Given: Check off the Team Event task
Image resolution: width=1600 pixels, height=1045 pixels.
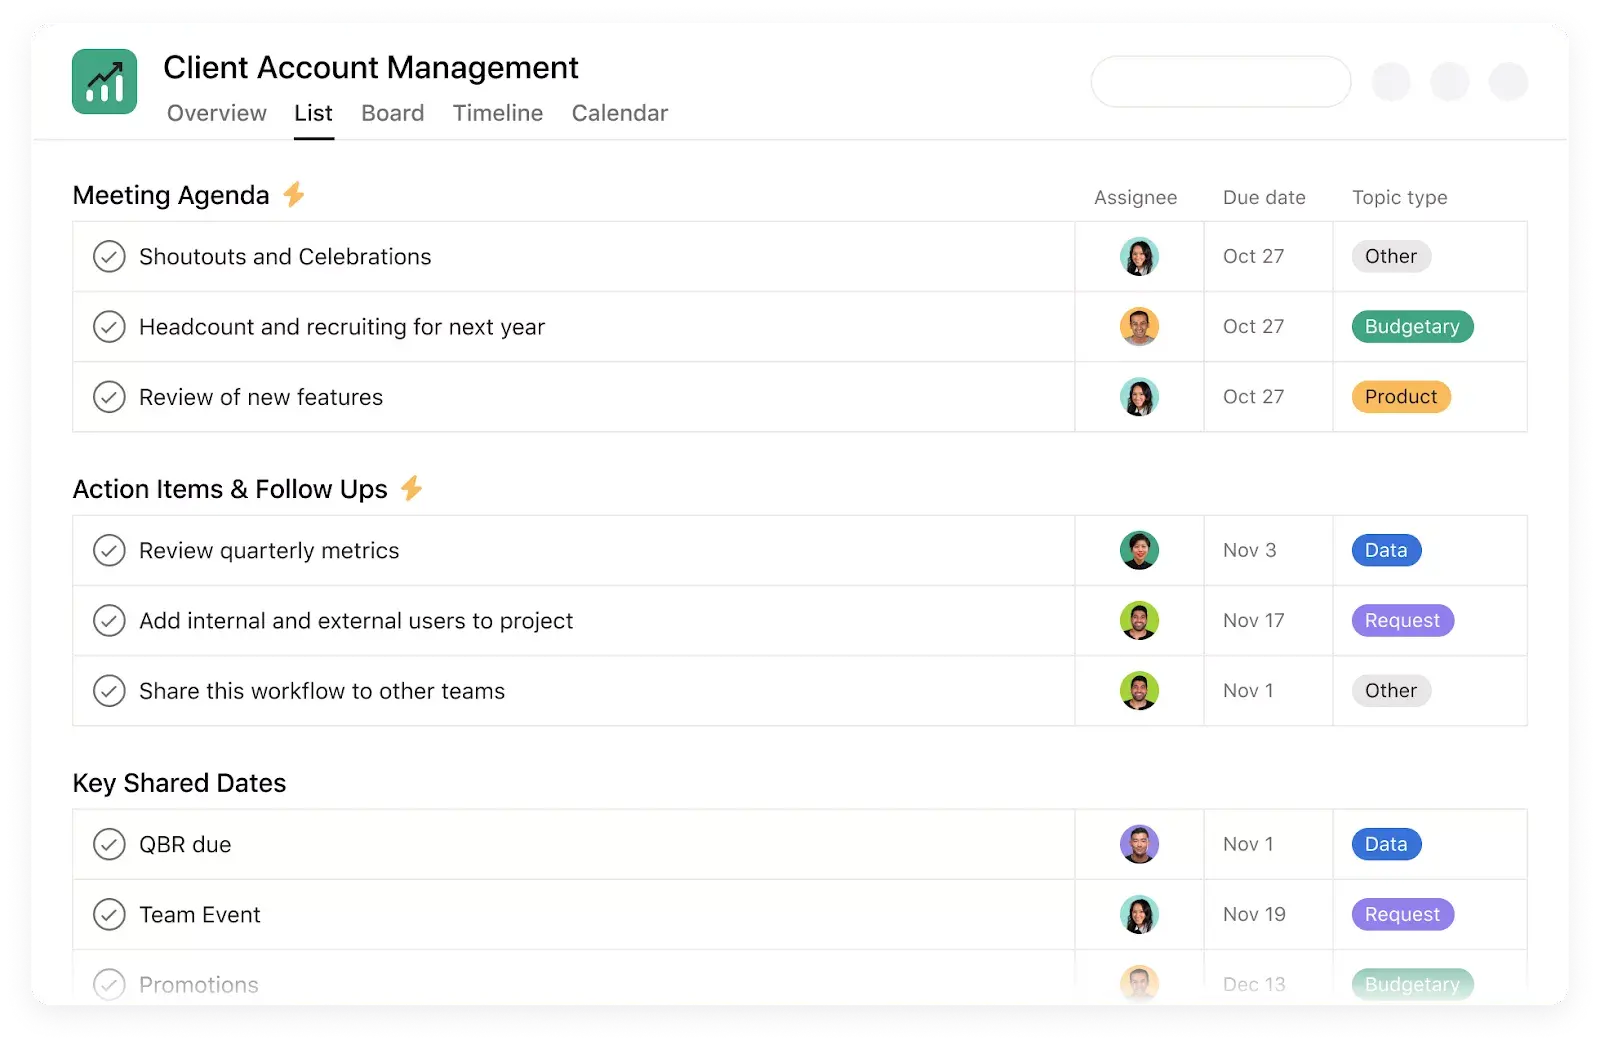Looking at the screenshot, I should pyautogui.click(x=109, y=914).
